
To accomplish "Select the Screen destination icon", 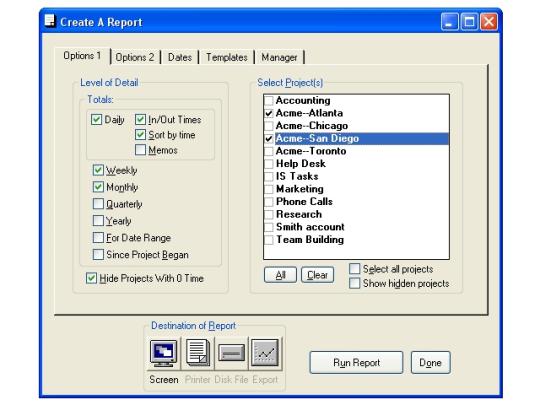I will 164,353.
